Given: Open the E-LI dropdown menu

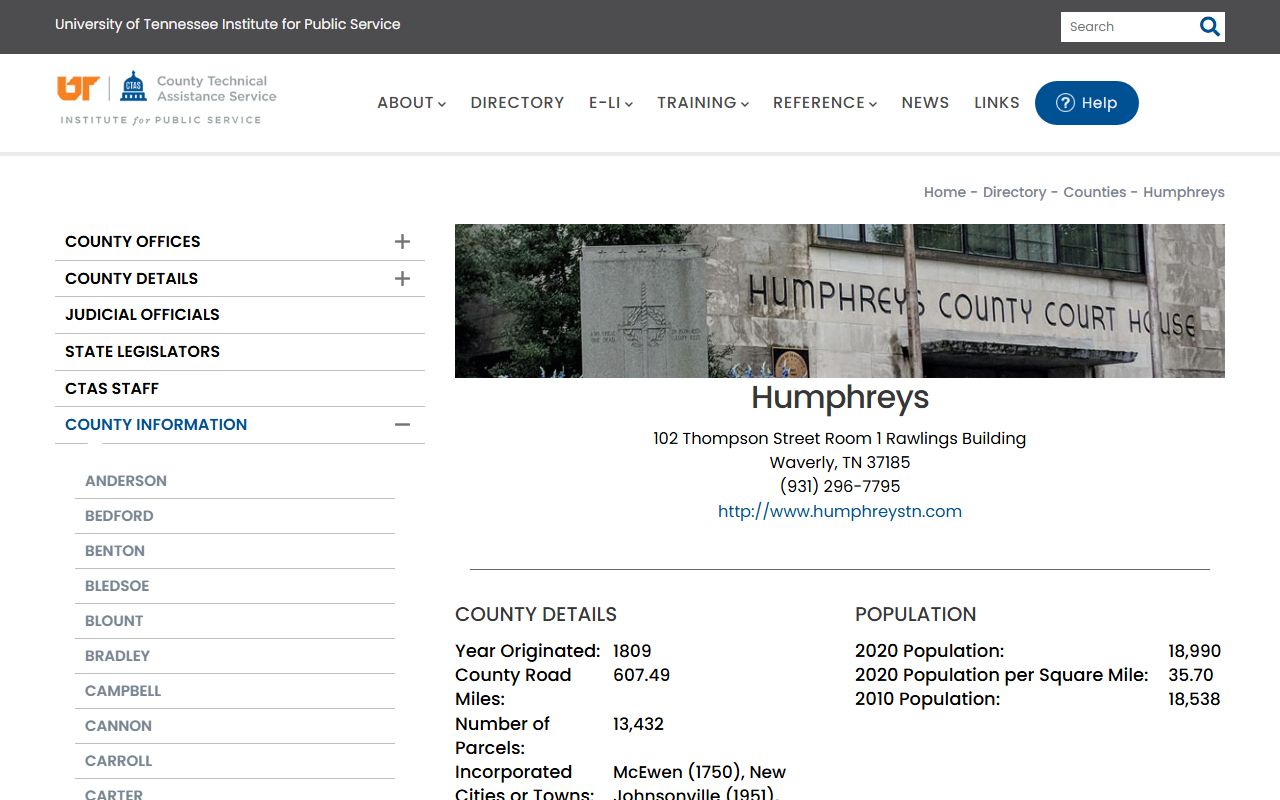Looking at the screenshot, I should pyautogui.click(x=610, y=103).
